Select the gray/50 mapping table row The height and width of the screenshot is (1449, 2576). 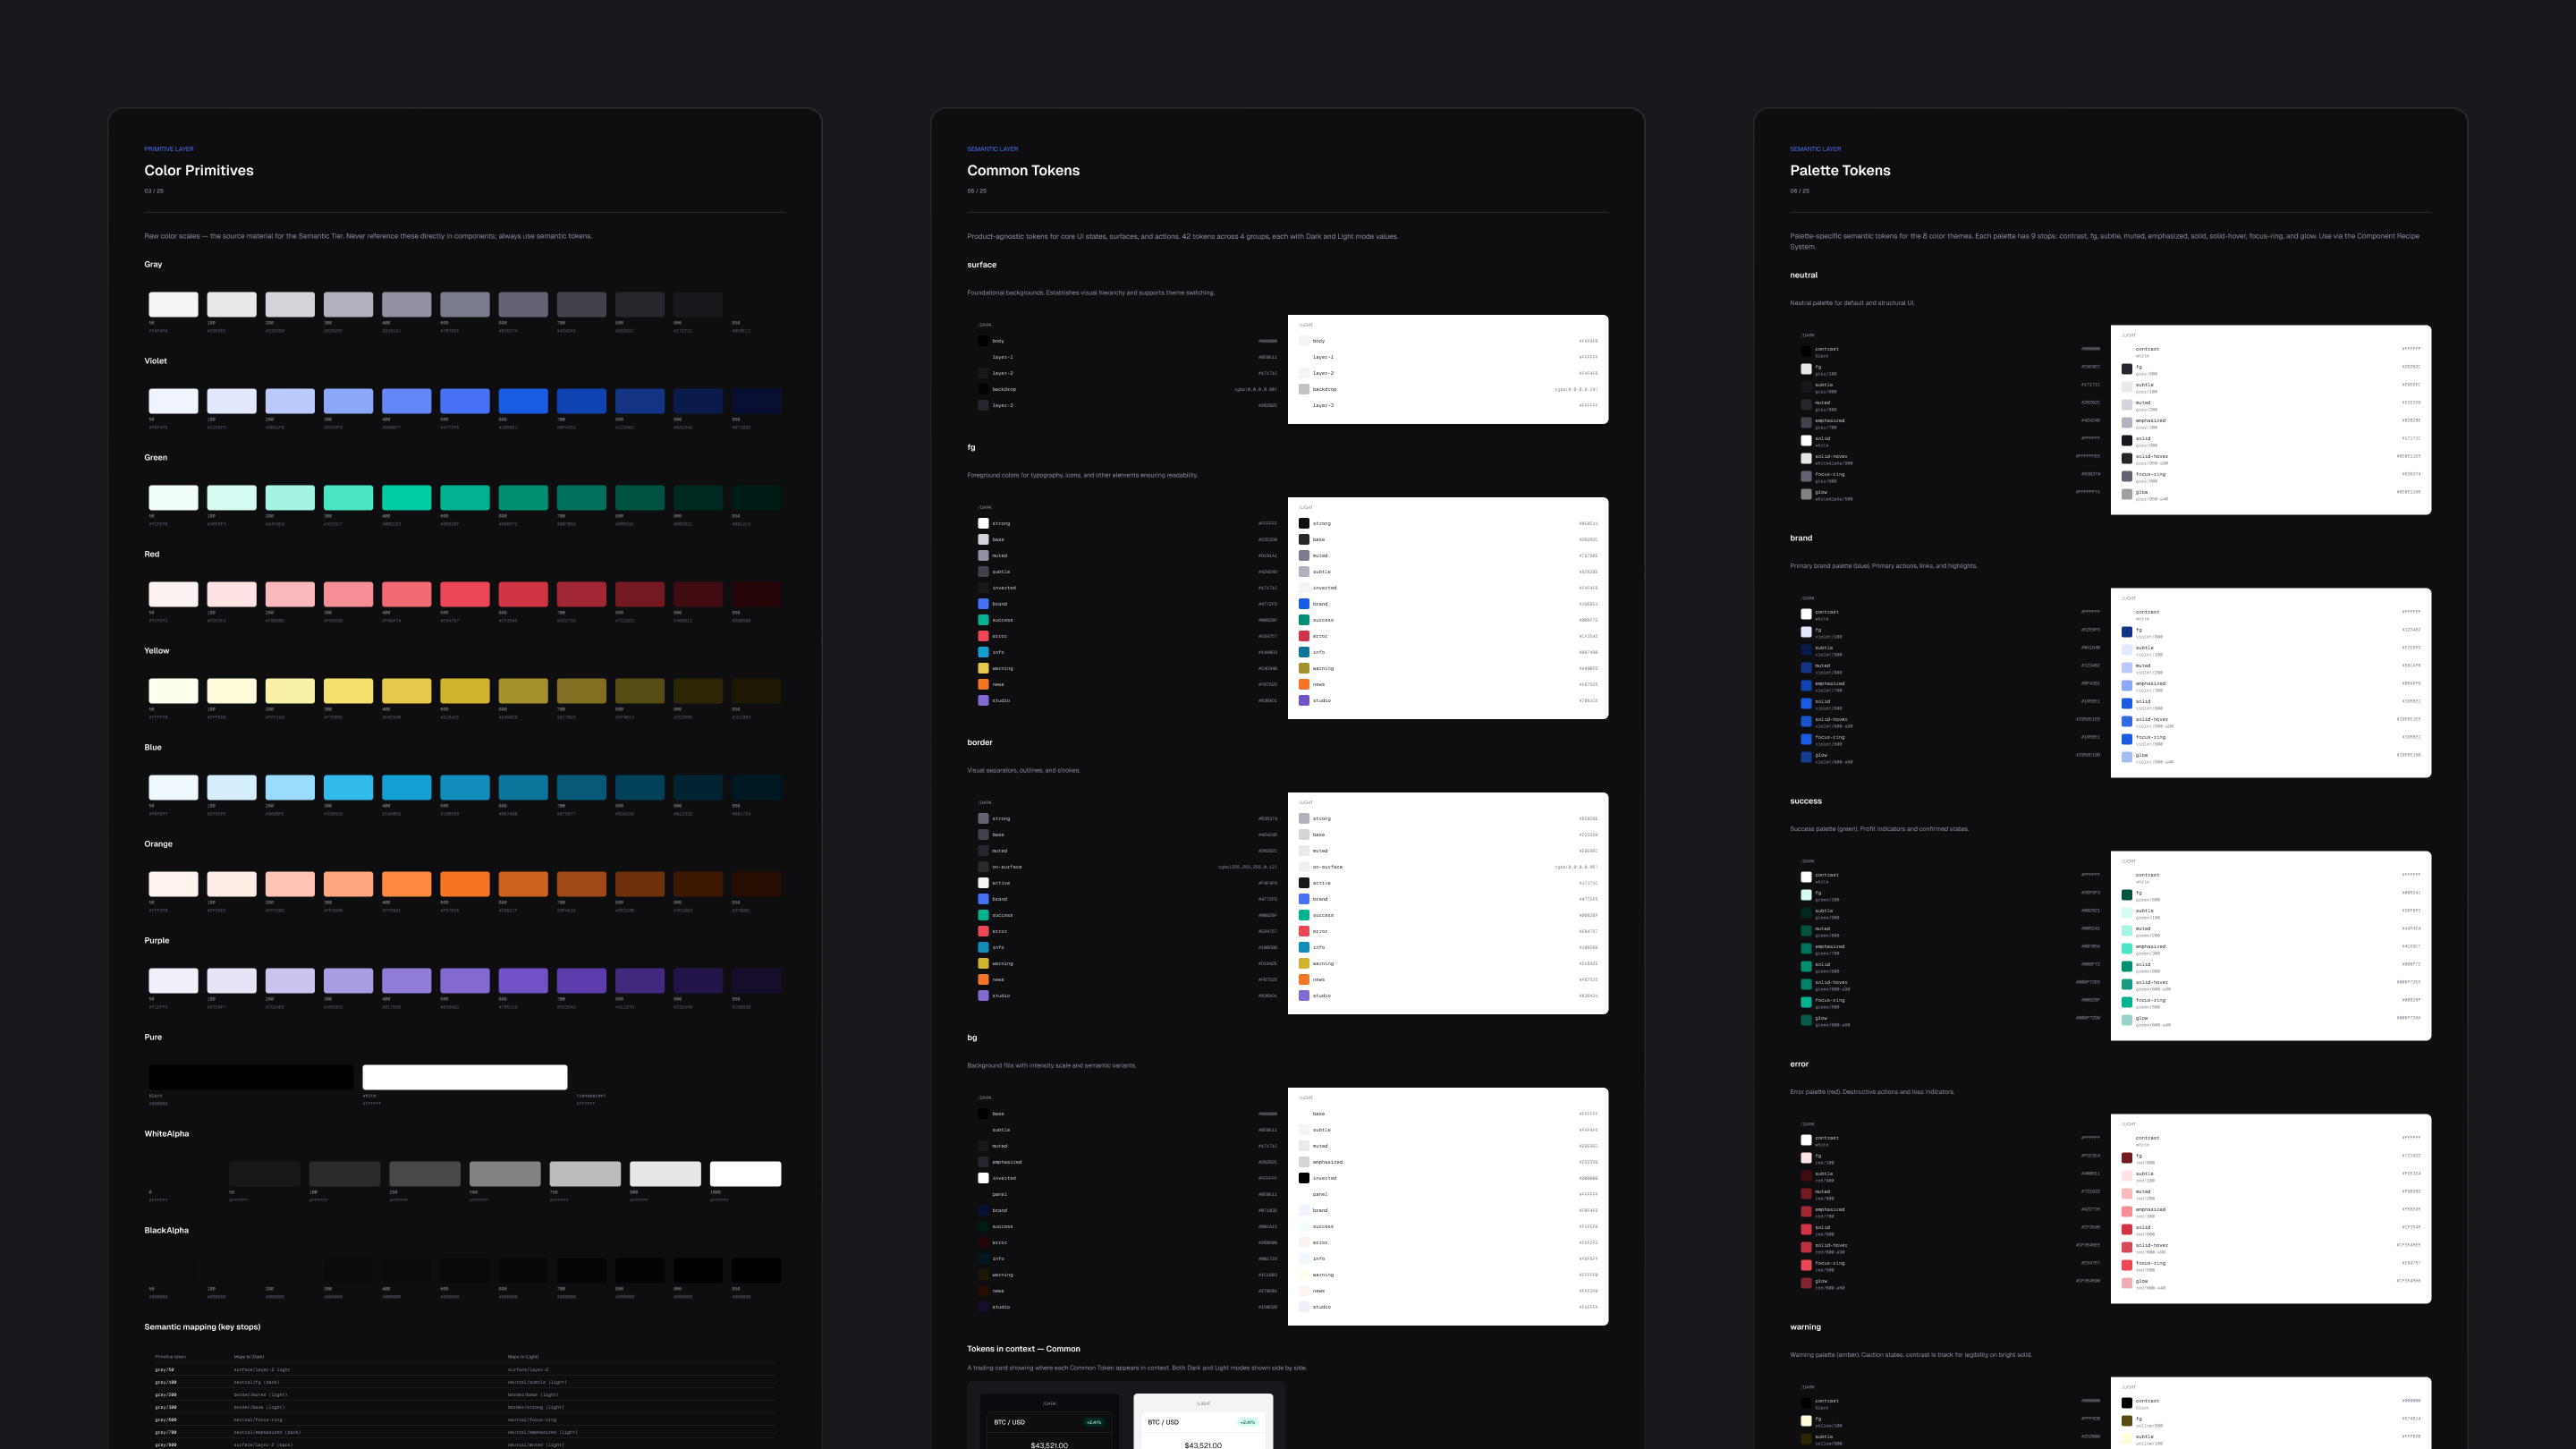click(465, 1370)
